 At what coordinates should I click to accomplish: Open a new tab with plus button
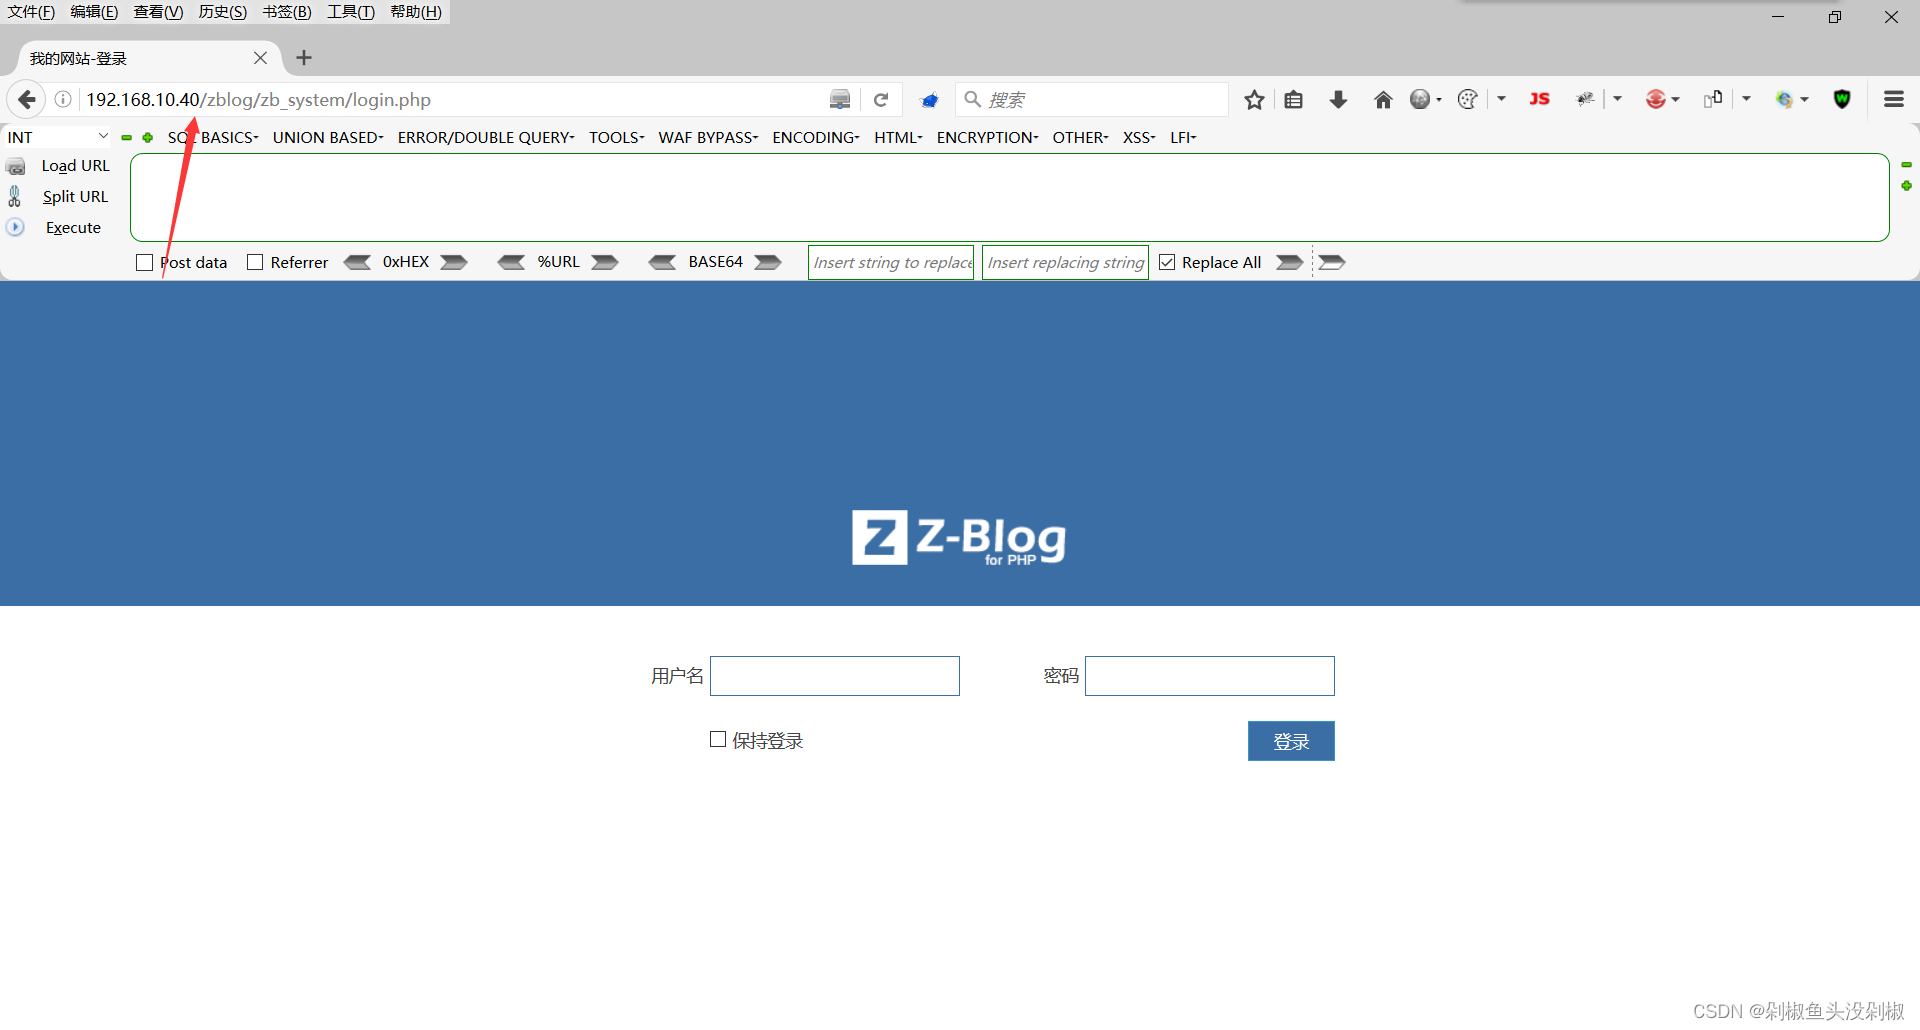point(304,58)
